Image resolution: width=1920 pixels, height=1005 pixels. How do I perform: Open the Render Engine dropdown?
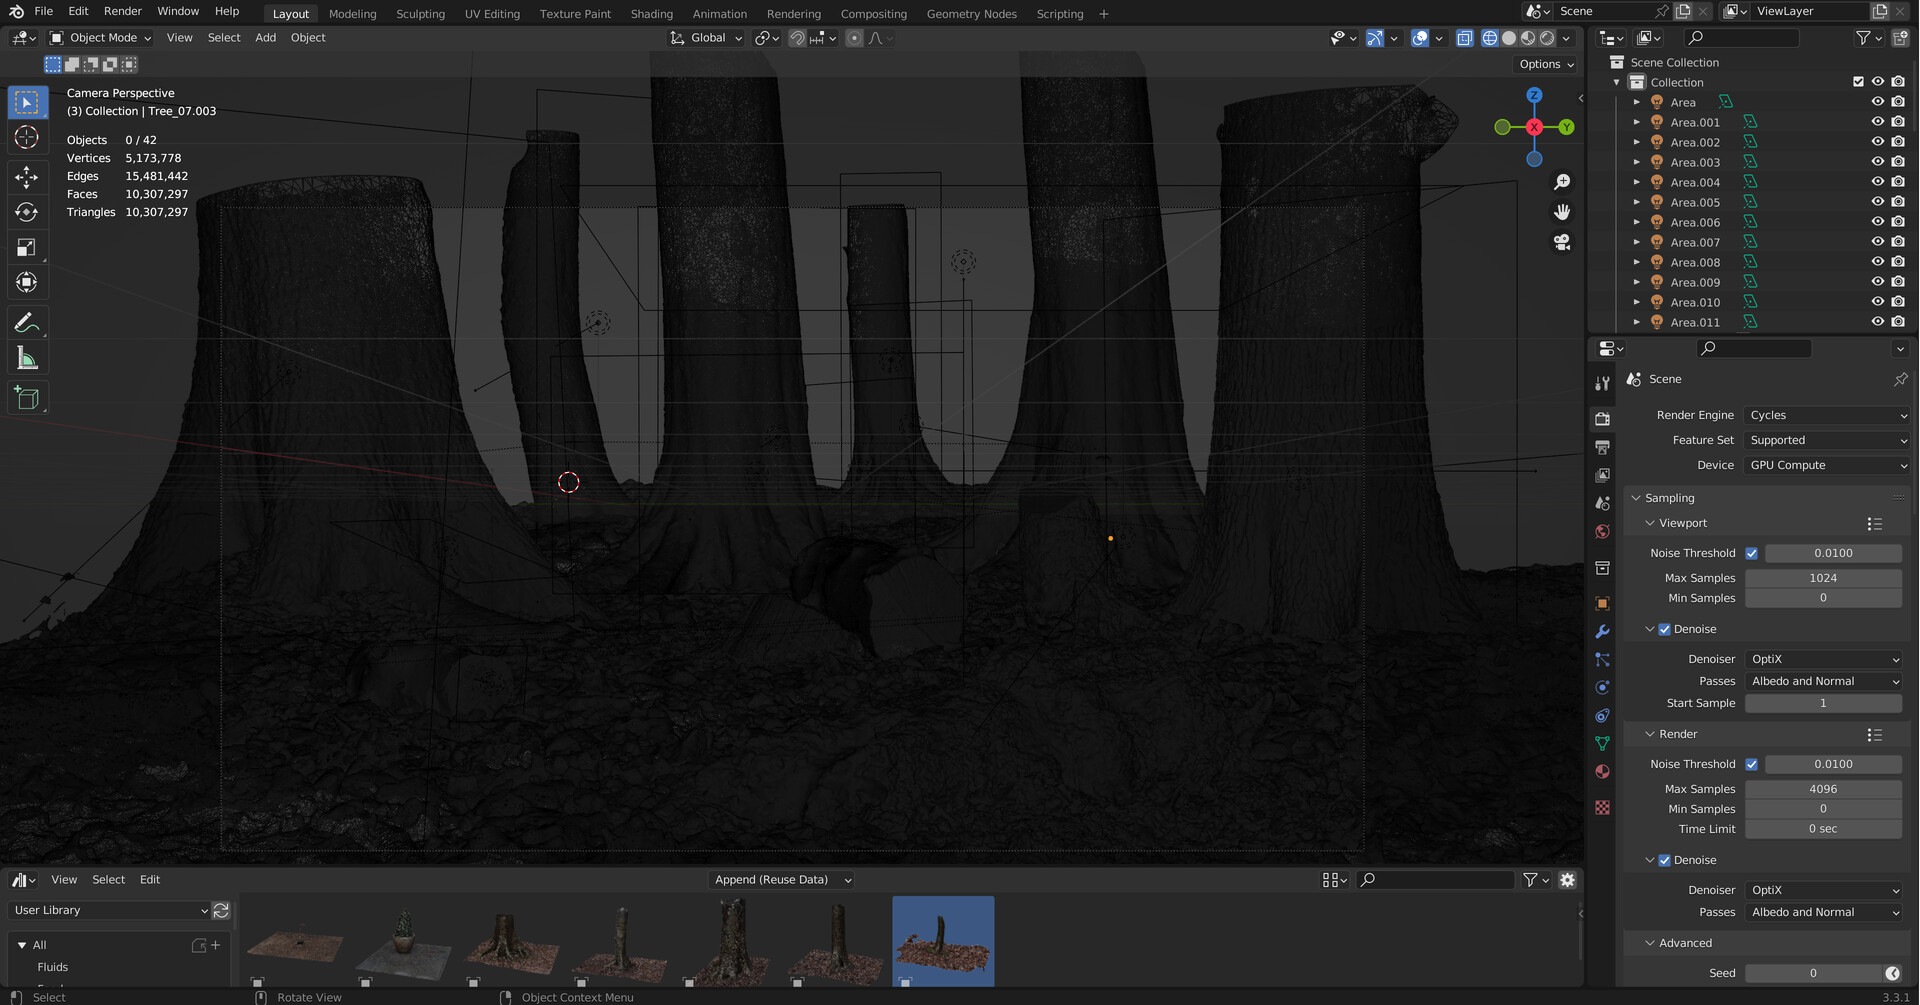(1825, 415)
